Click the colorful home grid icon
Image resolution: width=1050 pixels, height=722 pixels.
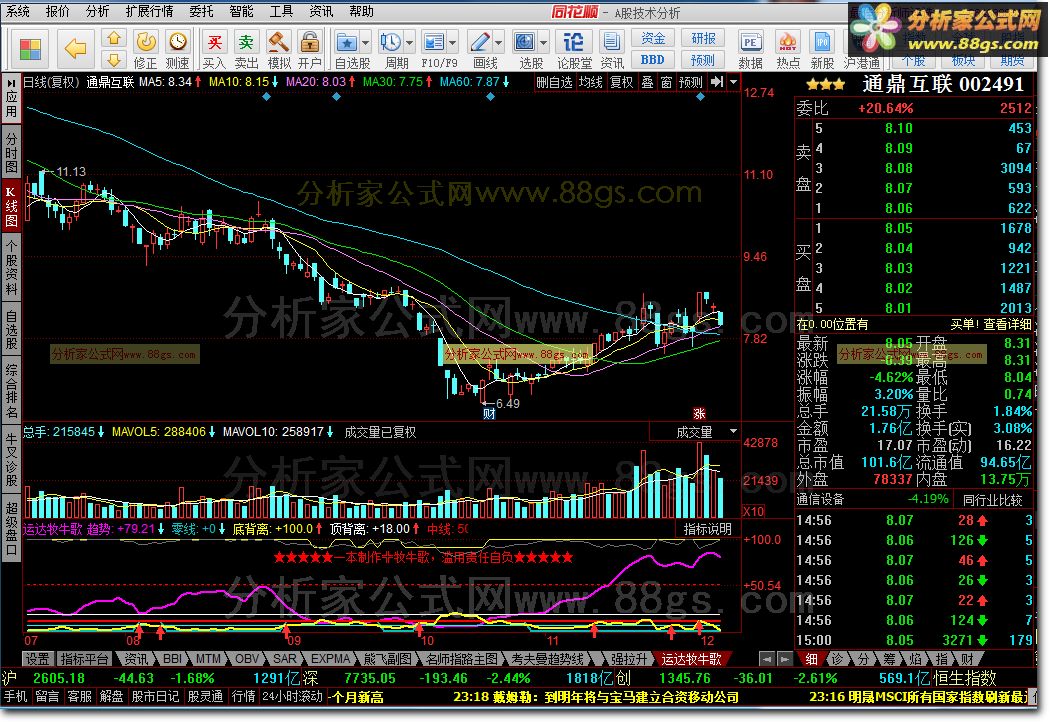[30, 49]
